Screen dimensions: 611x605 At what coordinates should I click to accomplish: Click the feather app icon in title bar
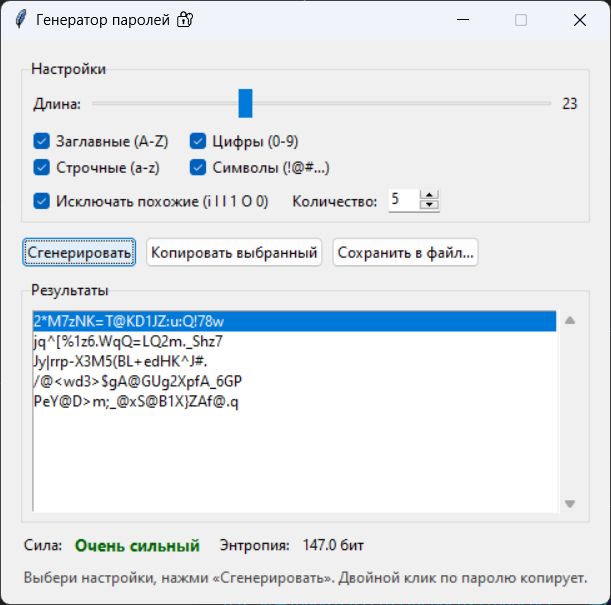[x=20, y=19]
